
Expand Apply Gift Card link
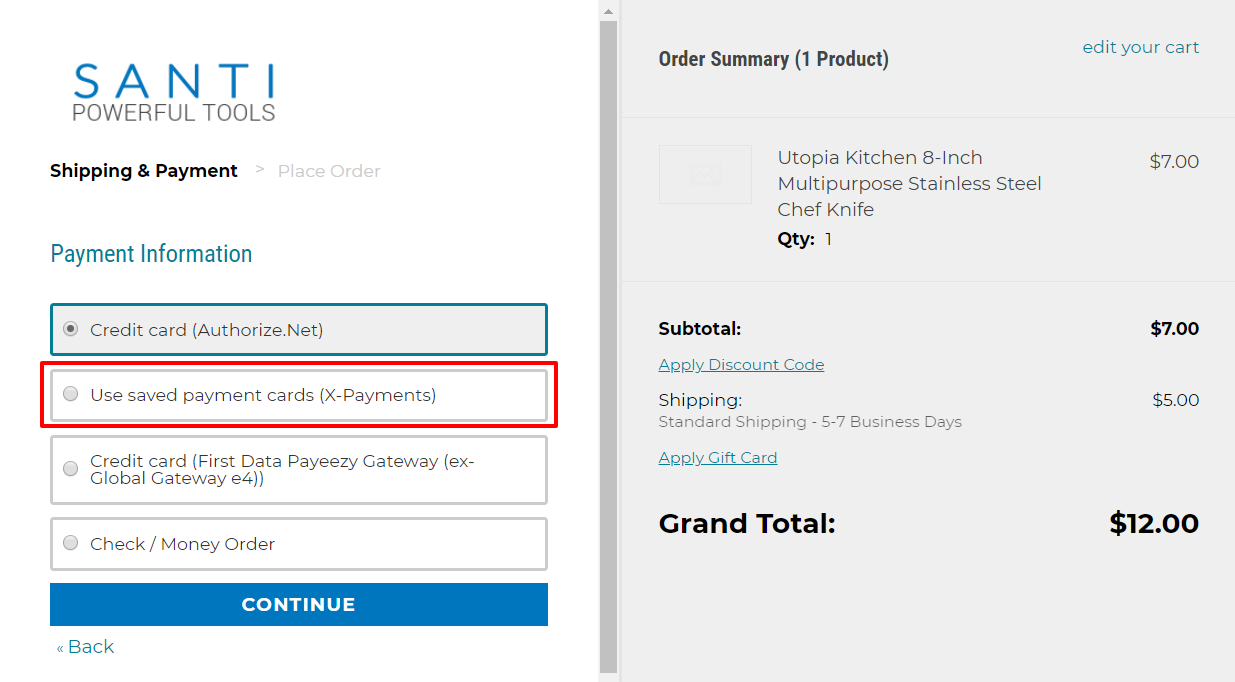718,458
